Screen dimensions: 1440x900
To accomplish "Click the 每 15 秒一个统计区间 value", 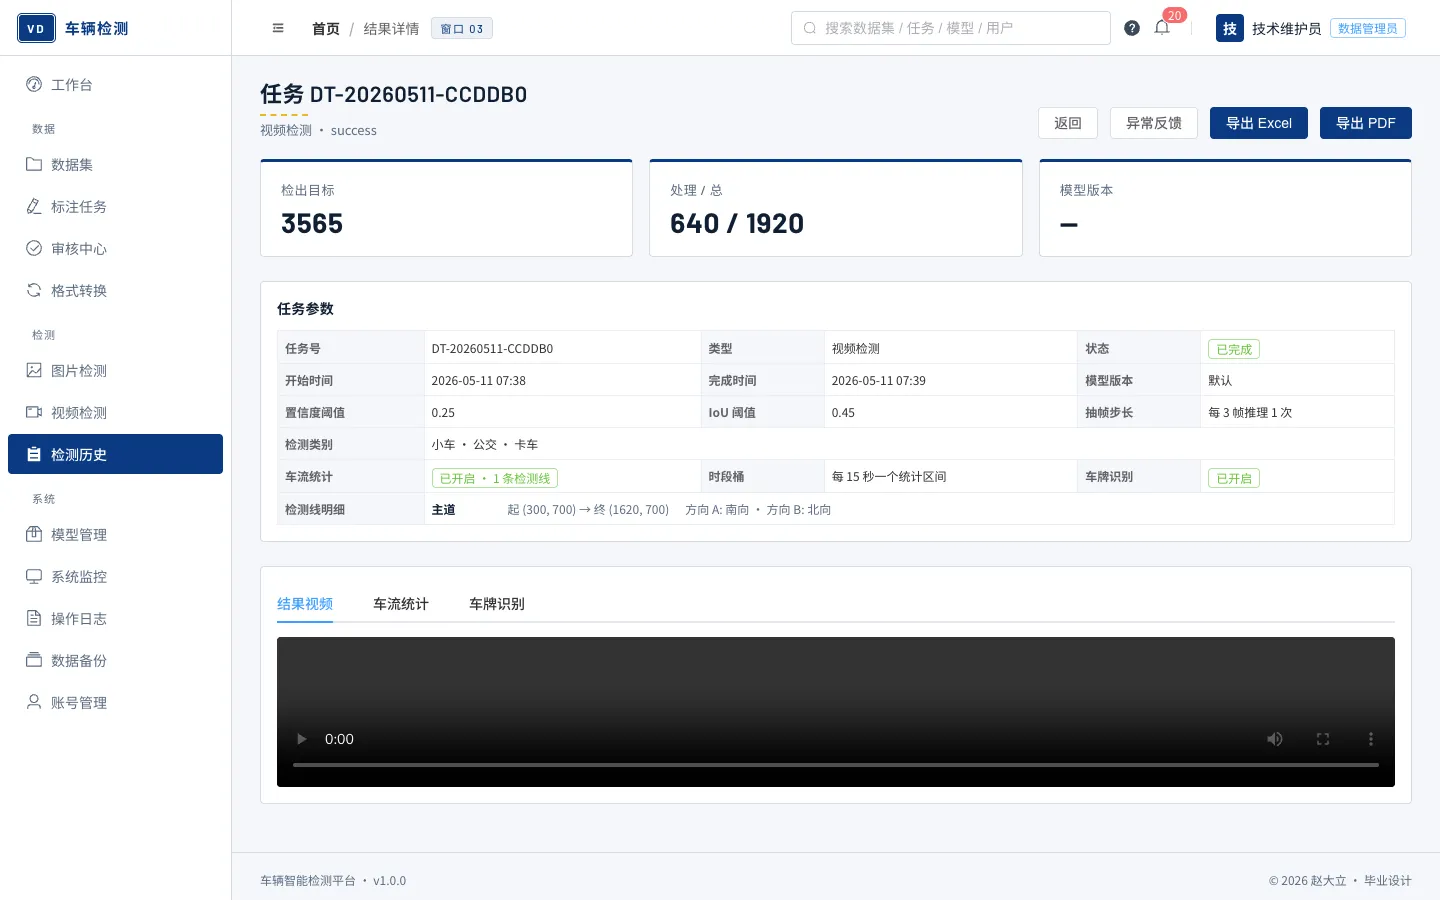I will pyautogui.click(x=889, y=477).
